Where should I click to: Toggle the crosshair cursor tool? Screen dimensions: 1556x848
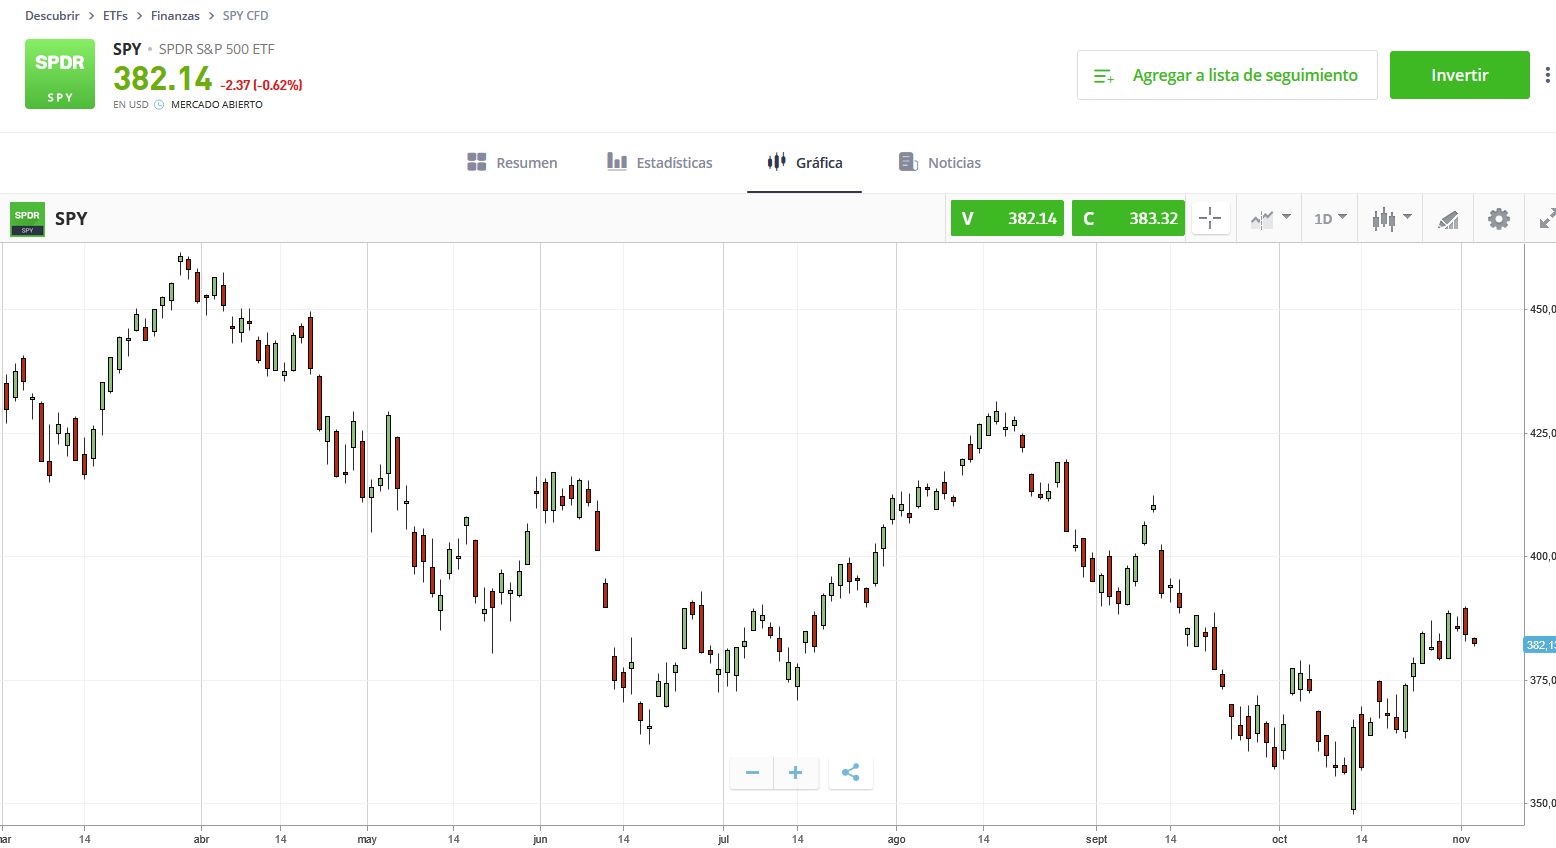[x=1210, y=218]
